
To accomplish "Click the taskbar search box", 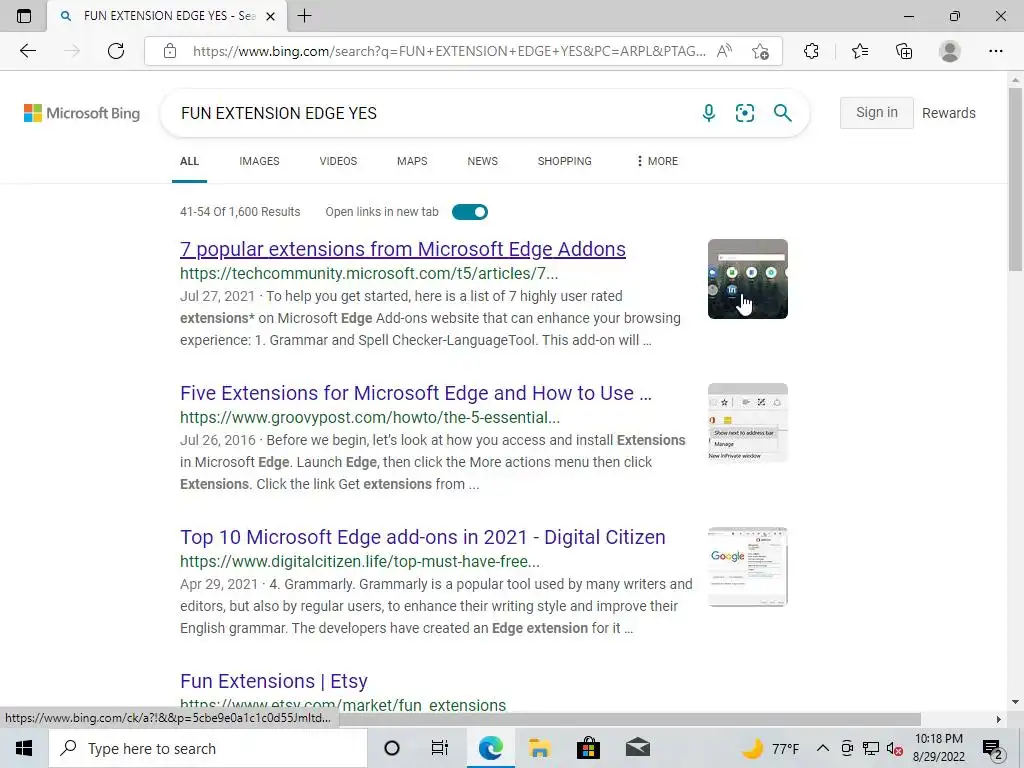I will 208,748.
